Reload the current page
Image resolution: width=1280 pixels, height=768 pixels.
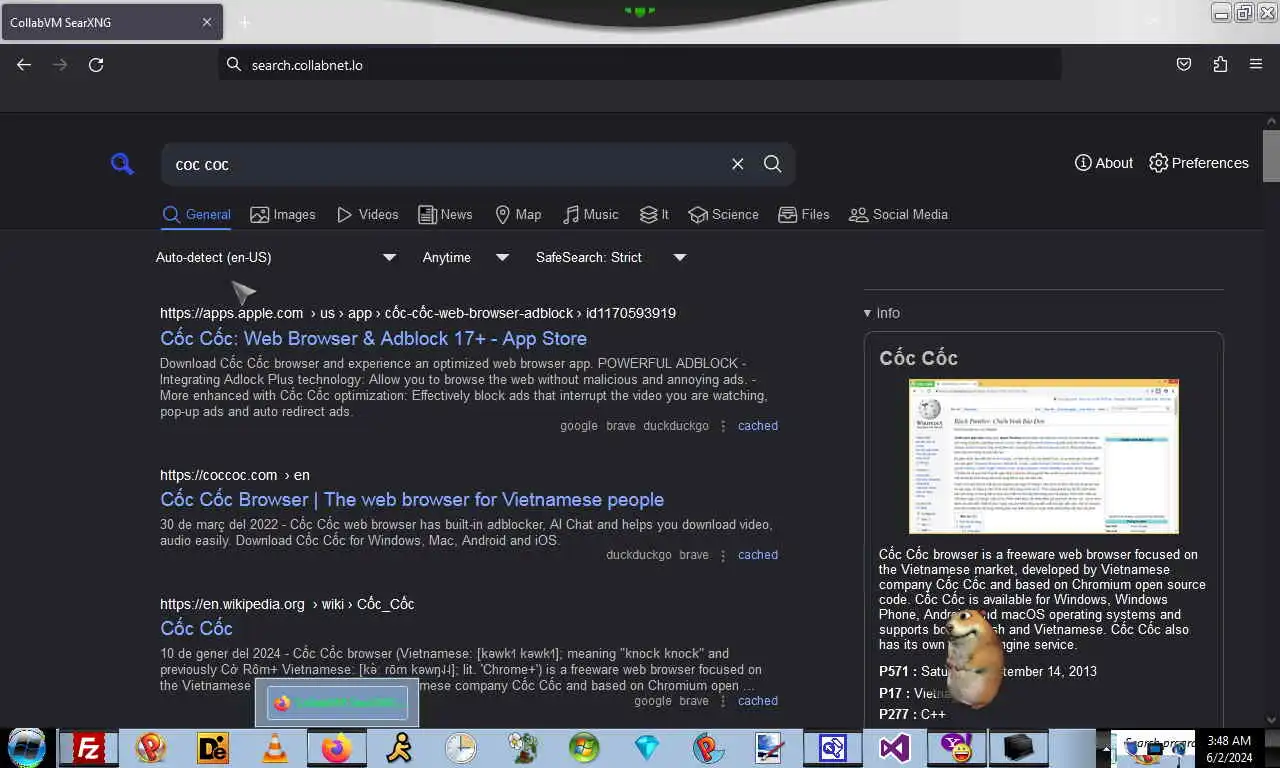coord(96,64)
